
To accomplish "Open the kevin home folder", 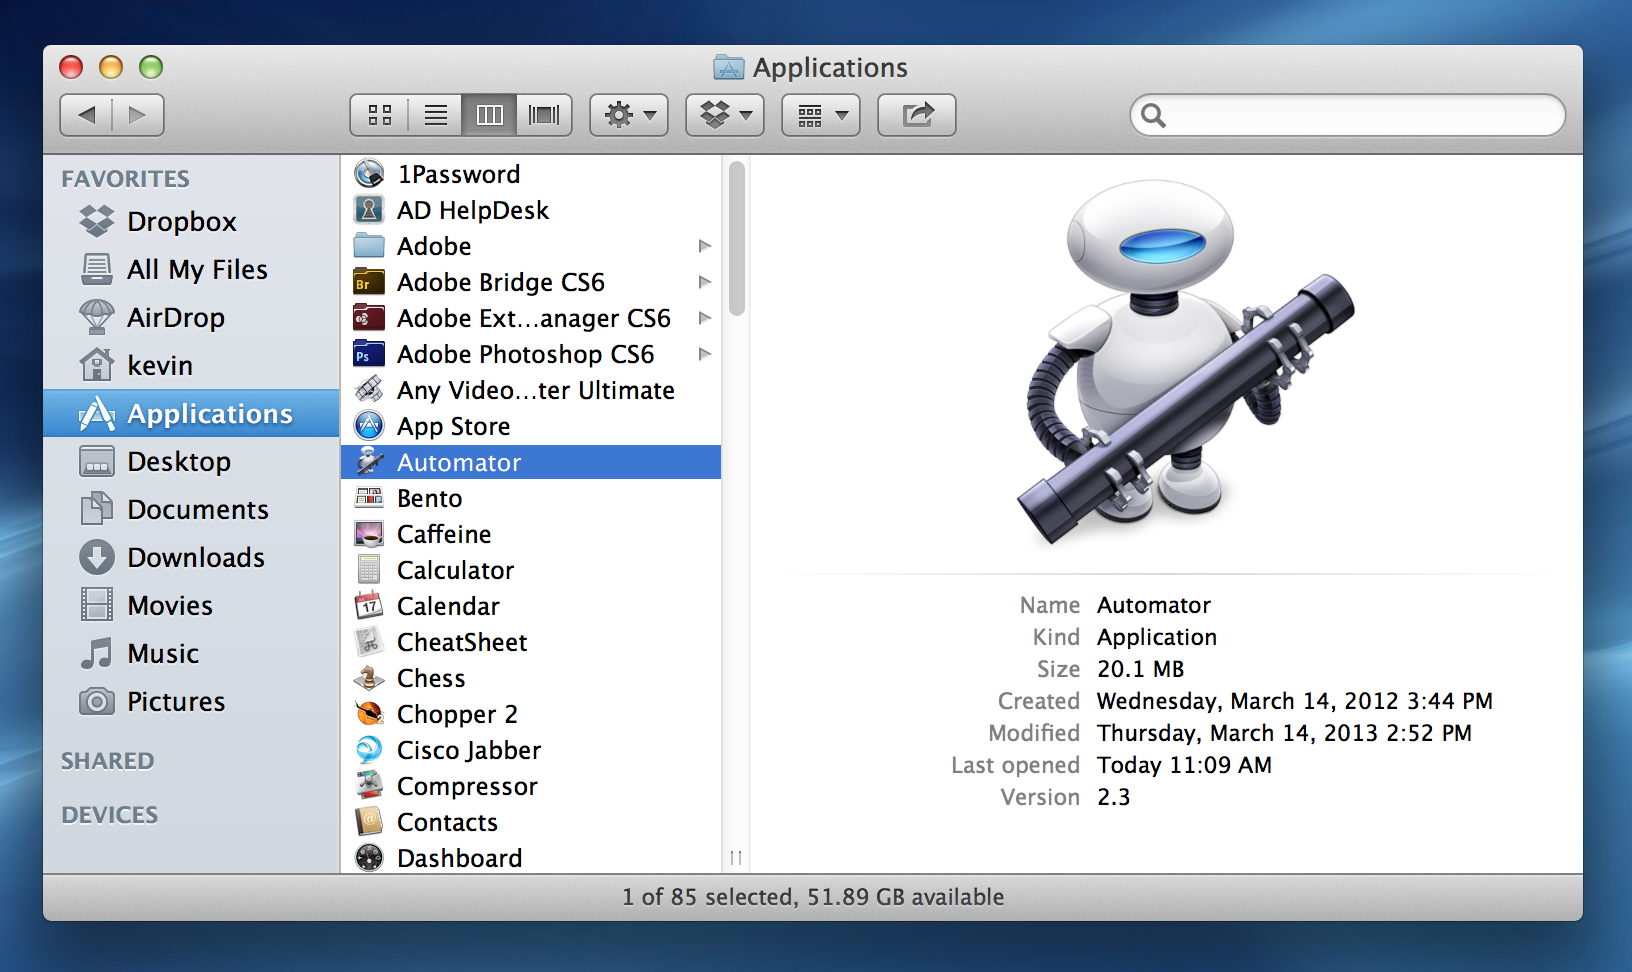I will point(191,365).
